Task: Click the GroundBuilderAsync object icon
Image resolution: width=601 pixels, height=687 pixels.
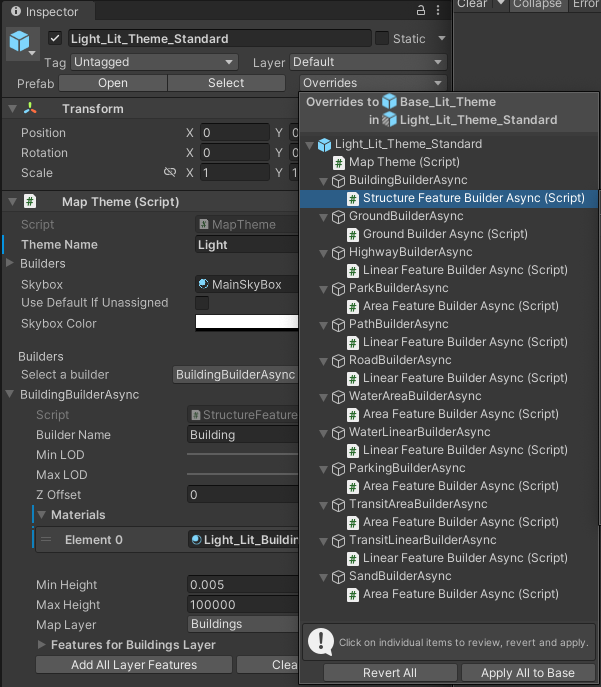Action: click(338, 216)
